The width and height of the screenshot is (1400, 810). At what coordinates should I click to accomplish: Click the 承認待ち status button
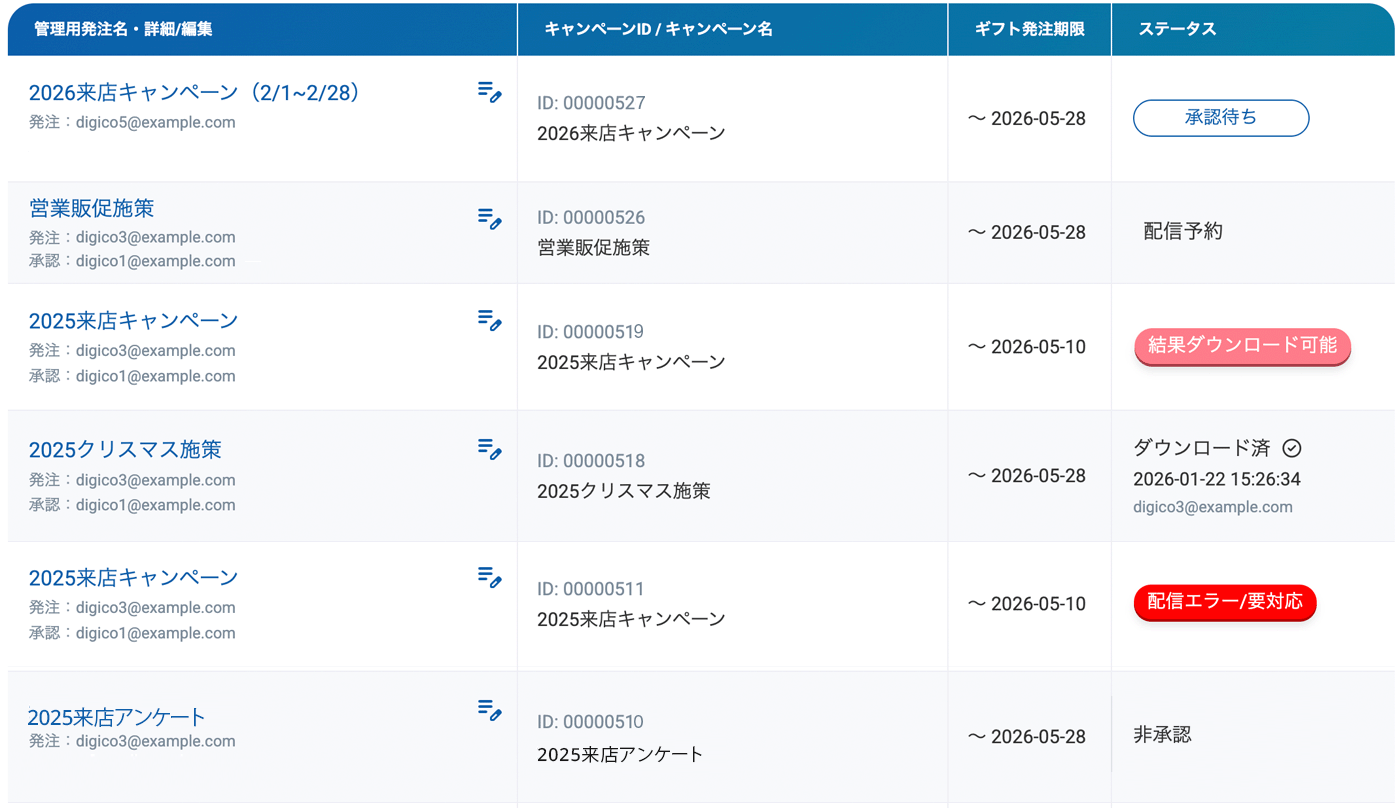click(1220, 118)
